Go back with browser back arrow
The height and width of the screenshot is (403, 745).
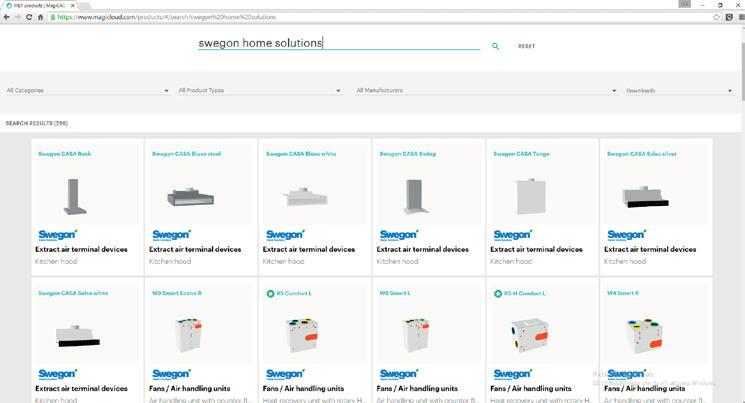[6, 17]
